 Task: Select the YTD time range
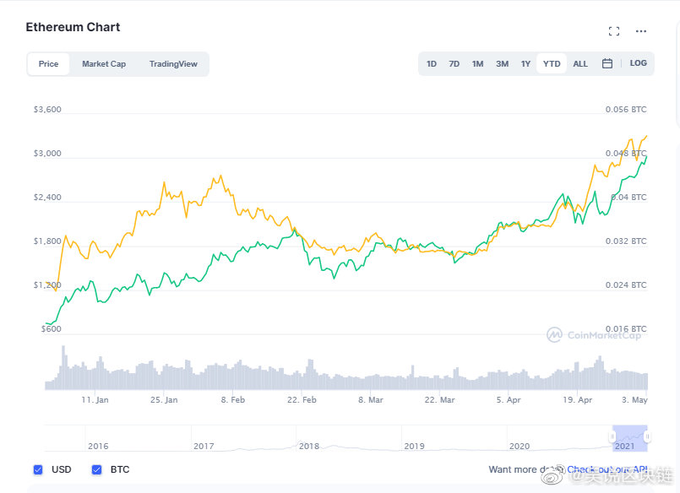point(552,64)
